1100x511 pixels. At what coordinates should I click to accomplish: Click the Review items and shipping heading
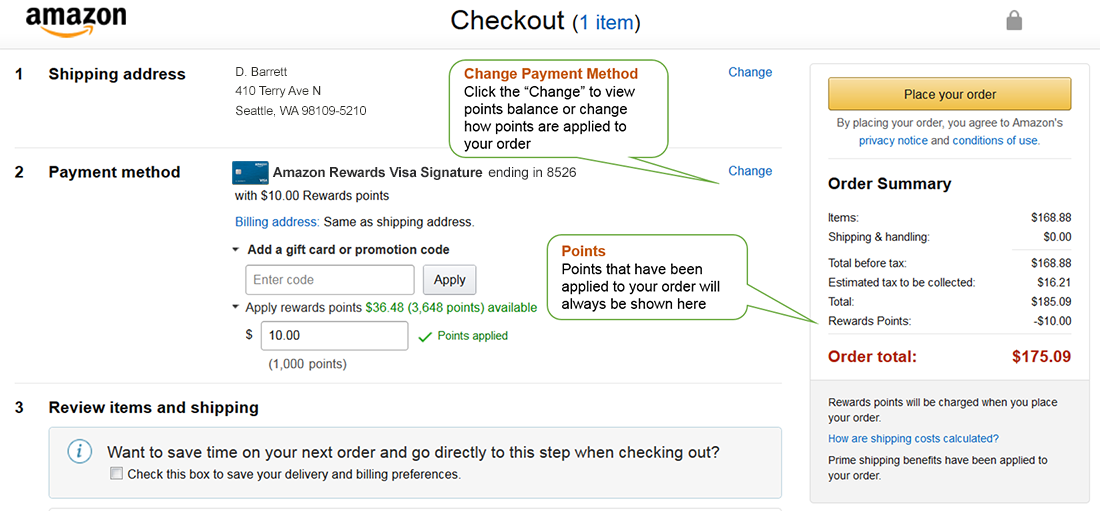coord(153,407)
